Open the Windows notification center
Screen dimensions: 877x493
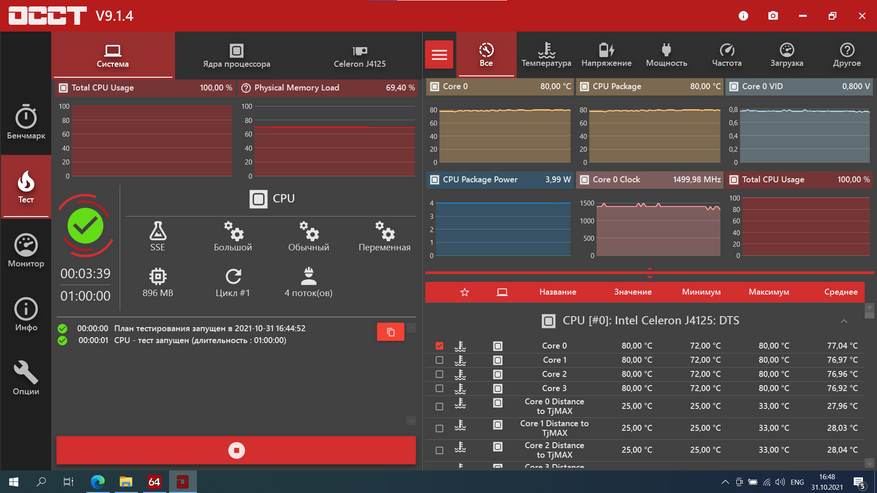860,482
